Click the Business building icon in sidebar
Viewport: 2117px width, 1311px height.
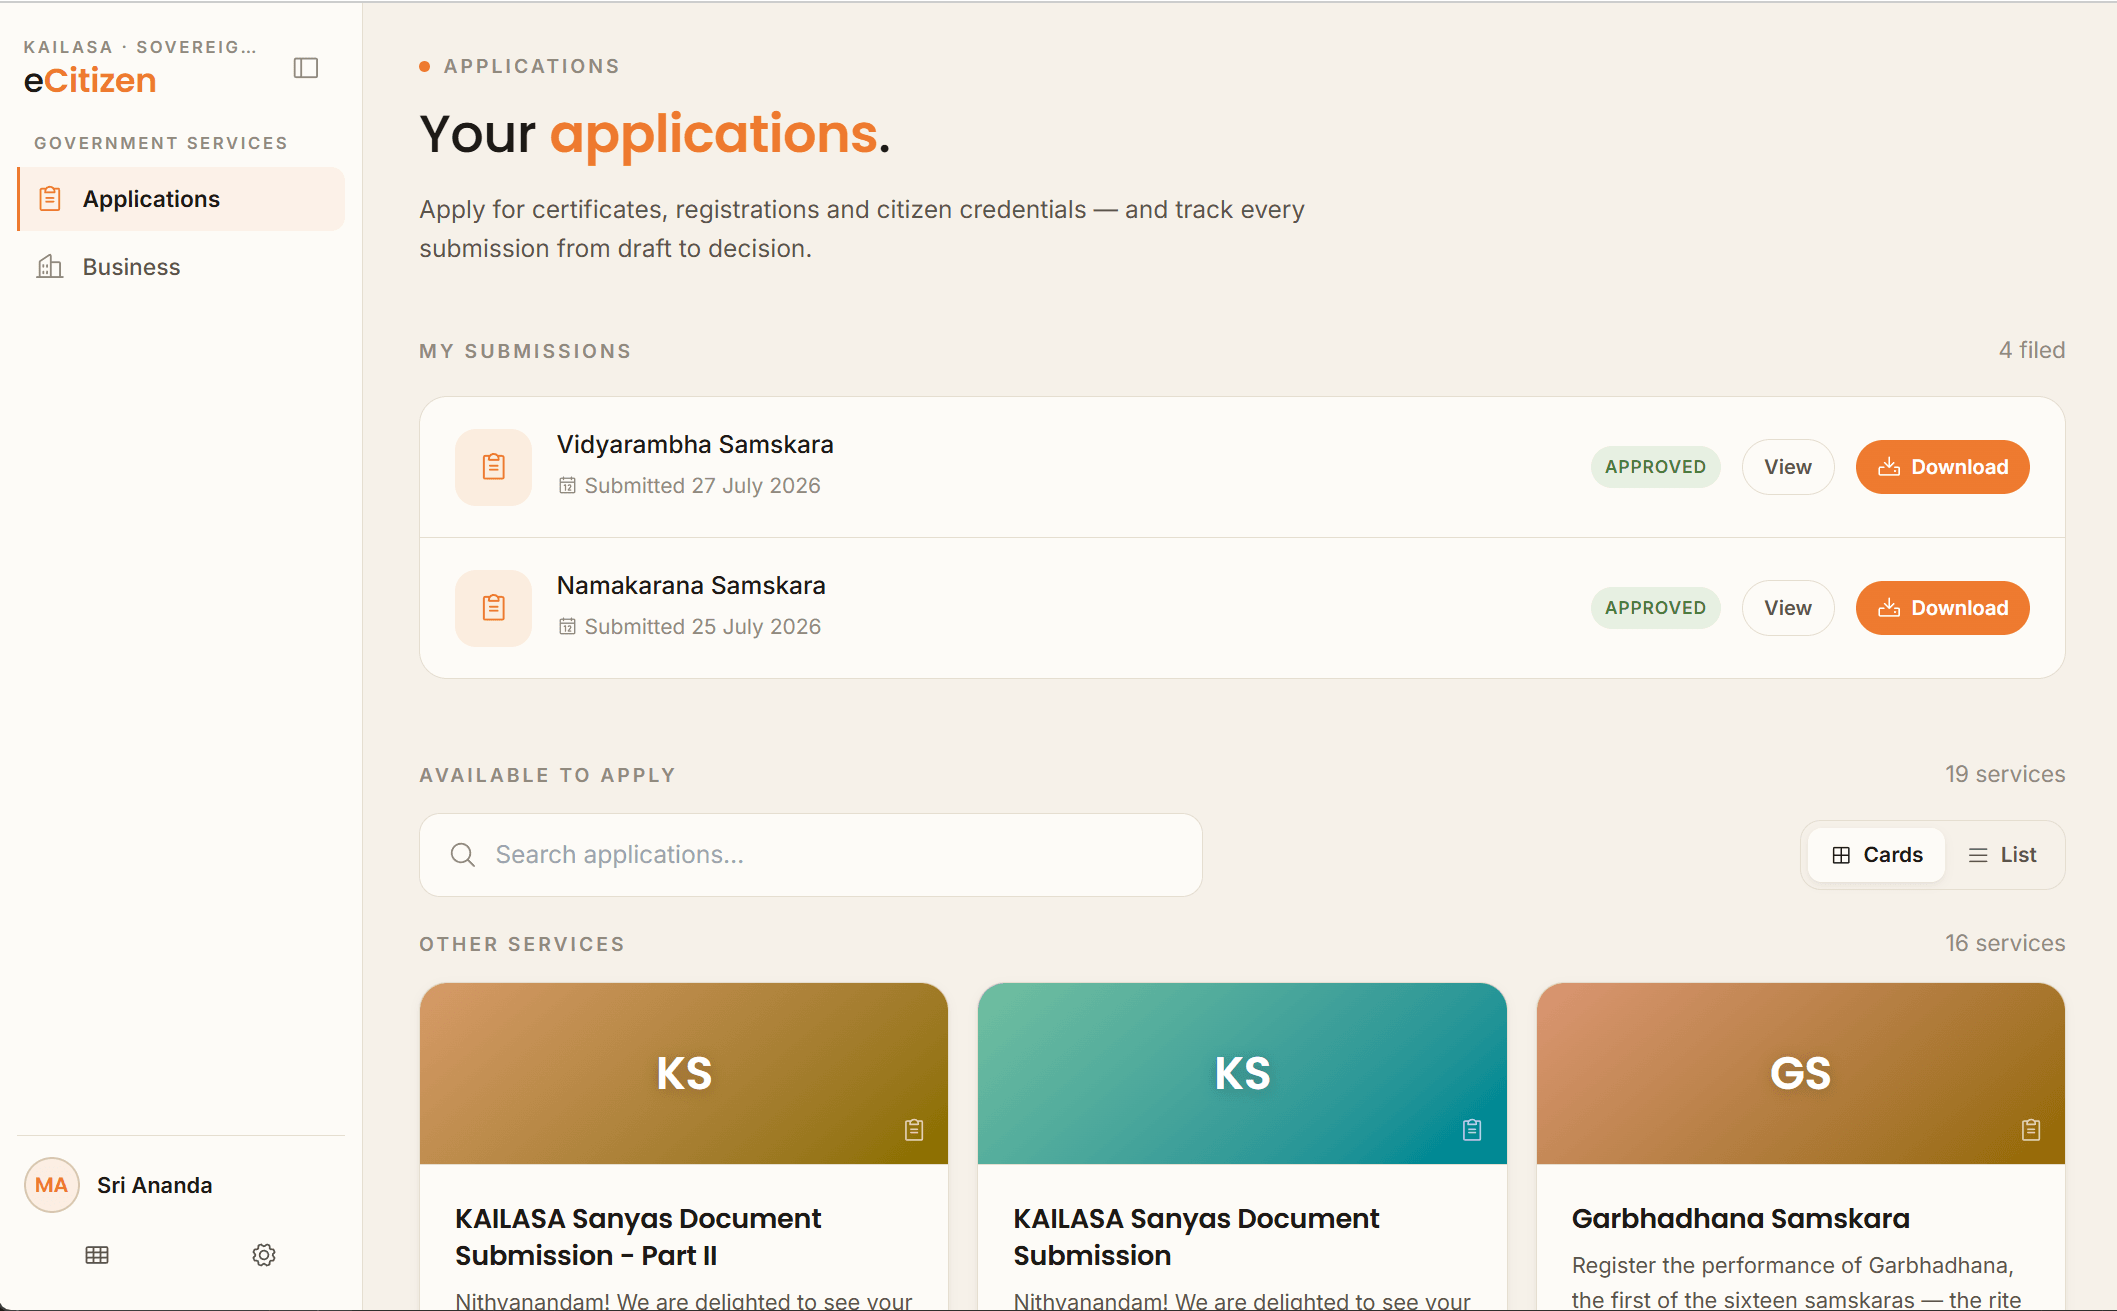click(50, 267)
